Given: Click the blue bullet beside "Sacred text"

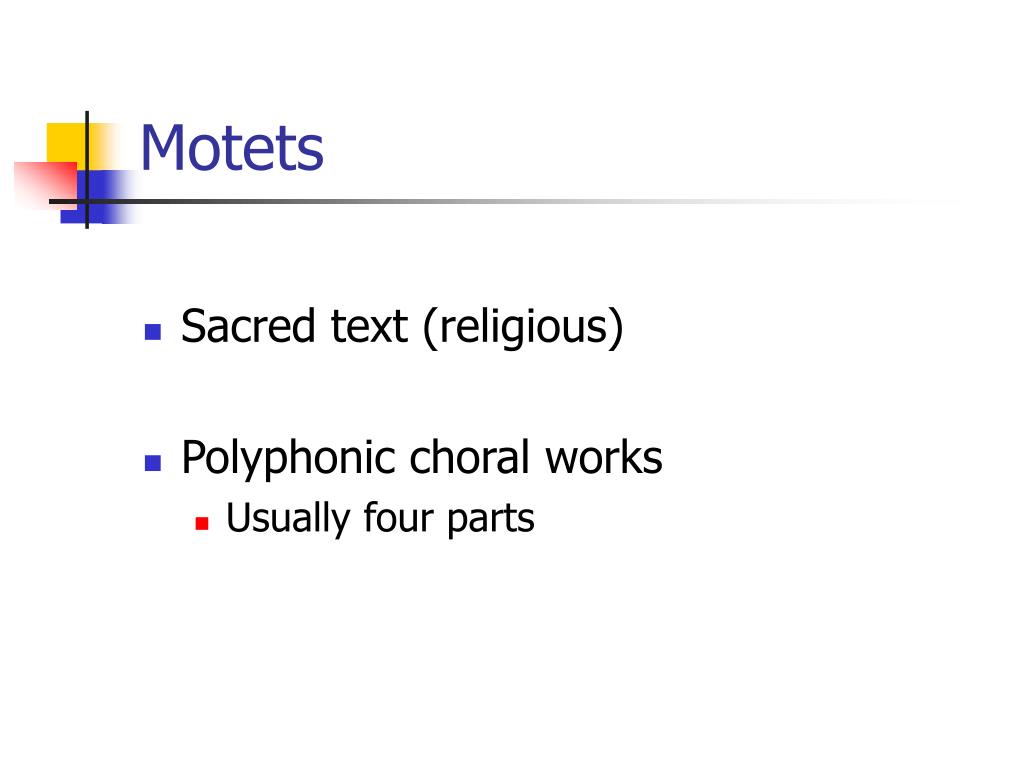Looking at the screenshot, I should 153,332.
